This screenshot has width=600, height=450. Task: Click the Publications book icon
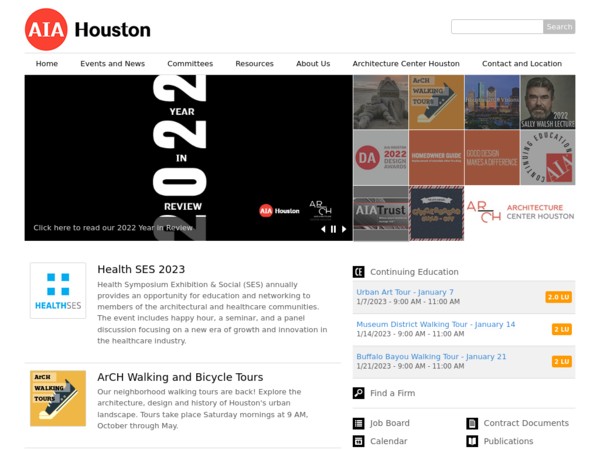click(x=472, y=441)
